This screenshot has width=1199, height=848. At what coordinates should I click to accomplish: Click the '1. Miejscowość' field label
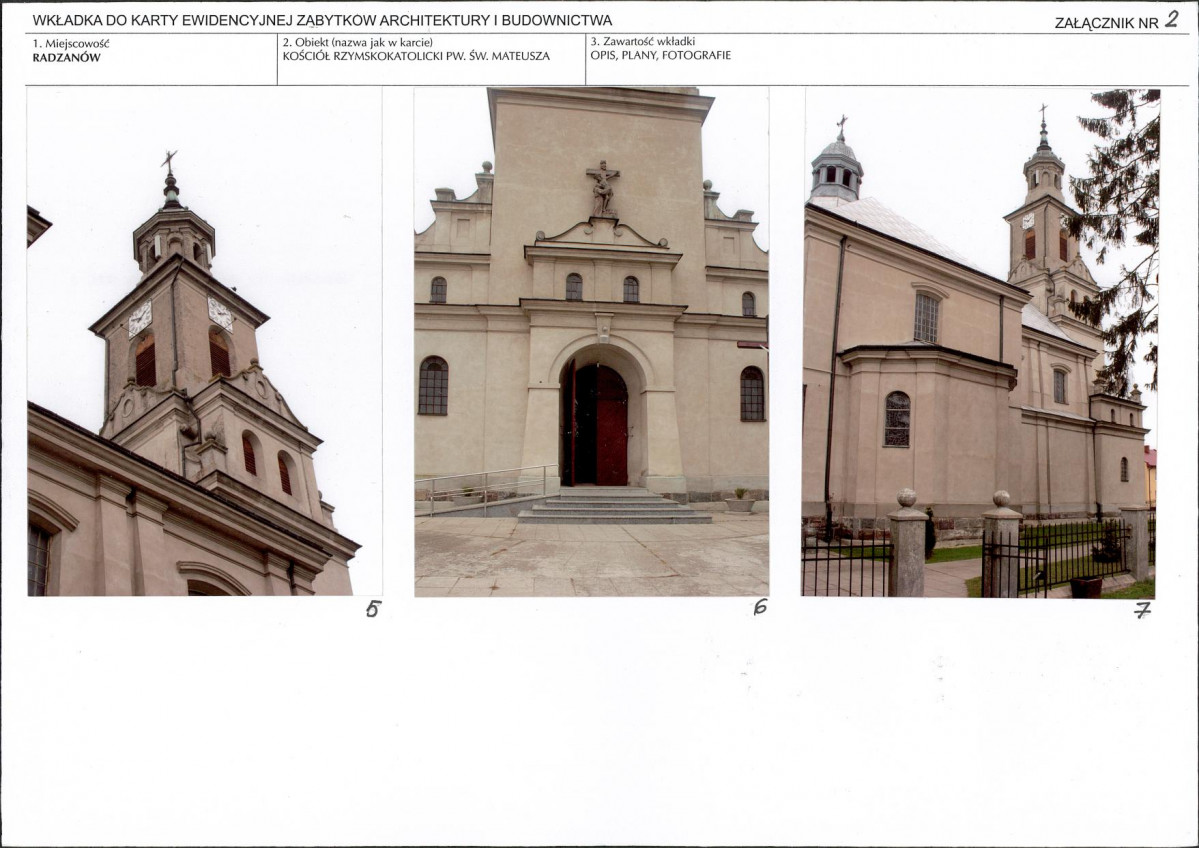pyautogui.click(x=71, y=43)
